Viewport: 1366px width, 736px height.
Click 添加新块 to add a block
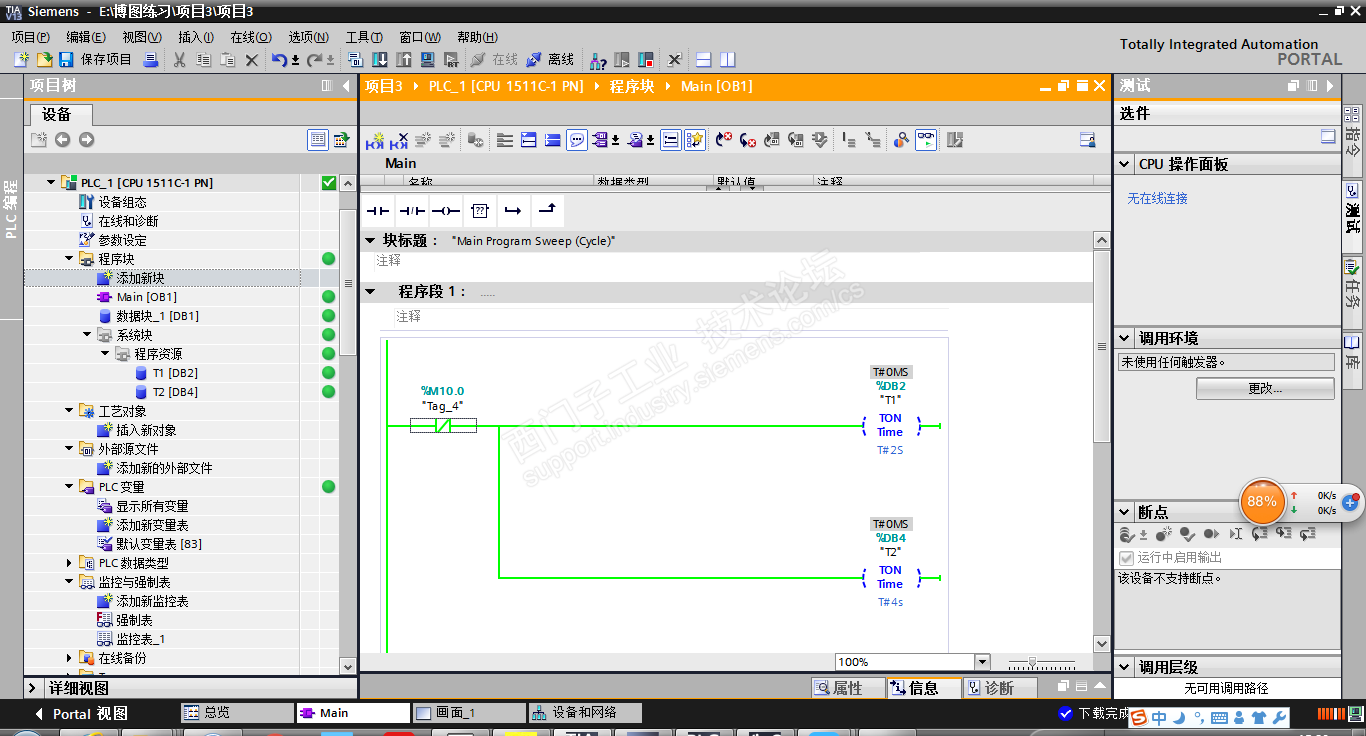(x=140, y=278)
